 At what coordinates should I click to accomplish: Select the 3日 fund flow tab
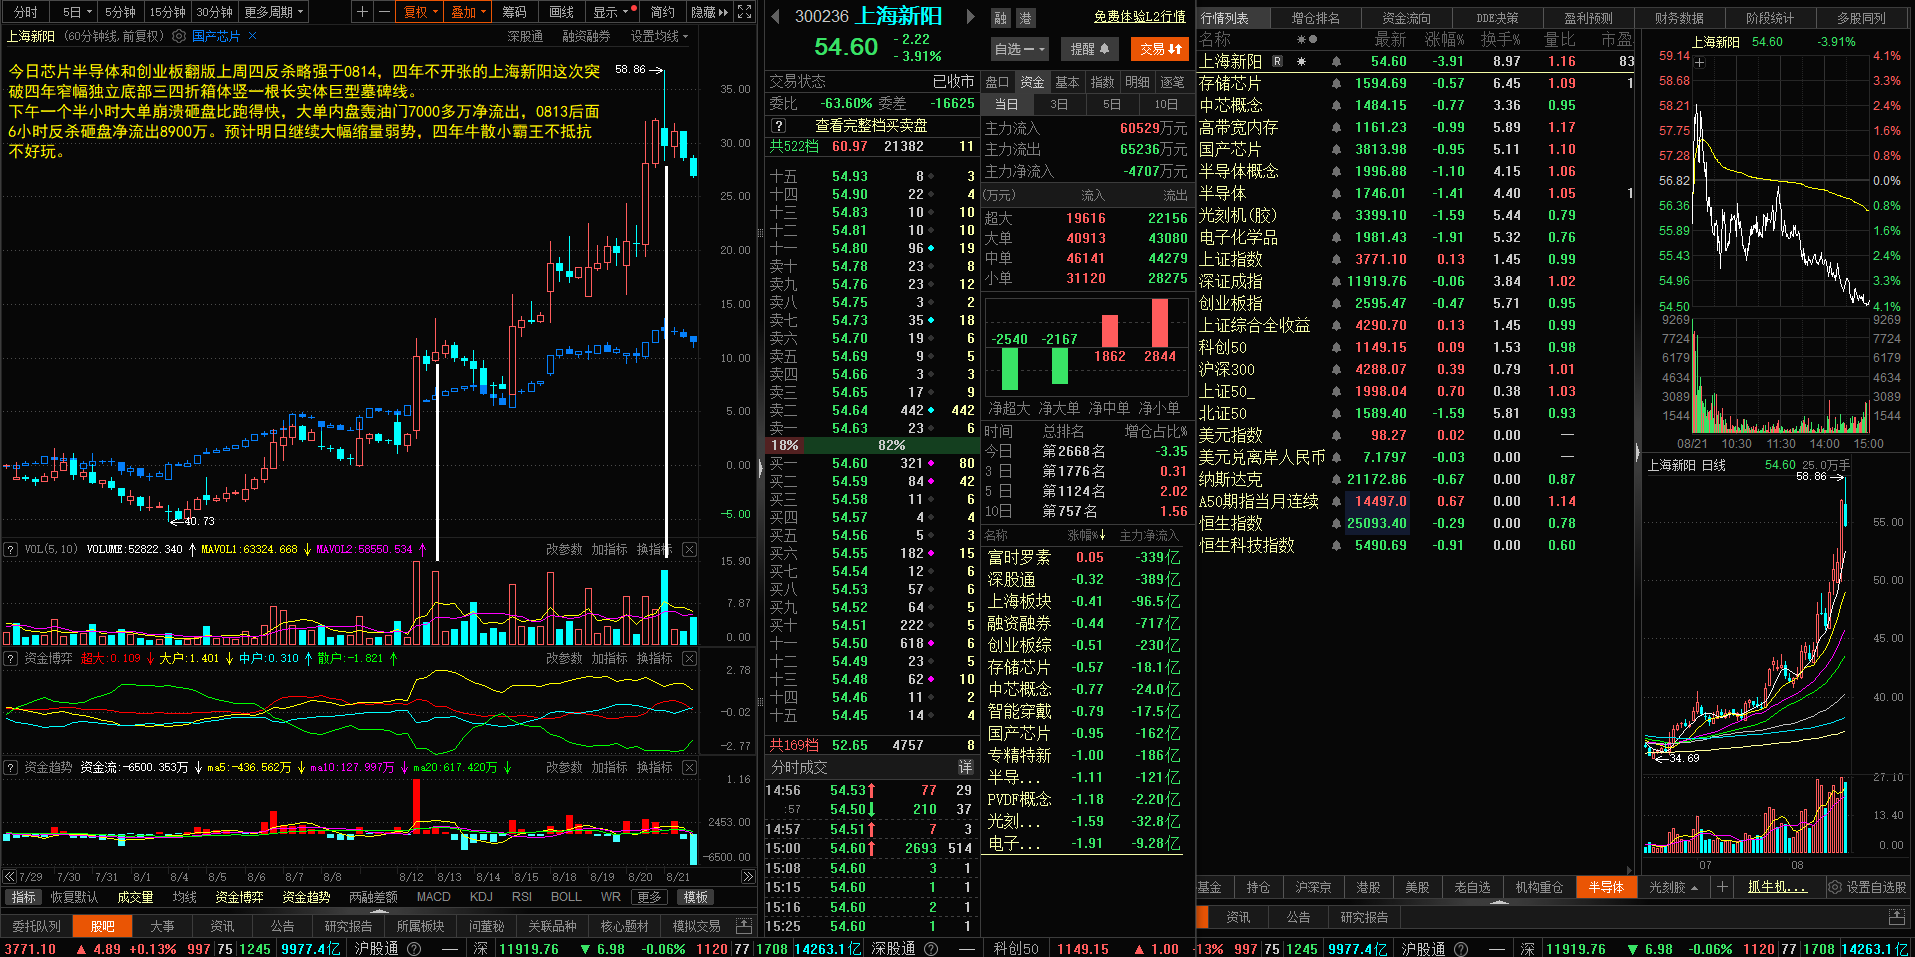pyautogui.click(x=1058, y=104)
